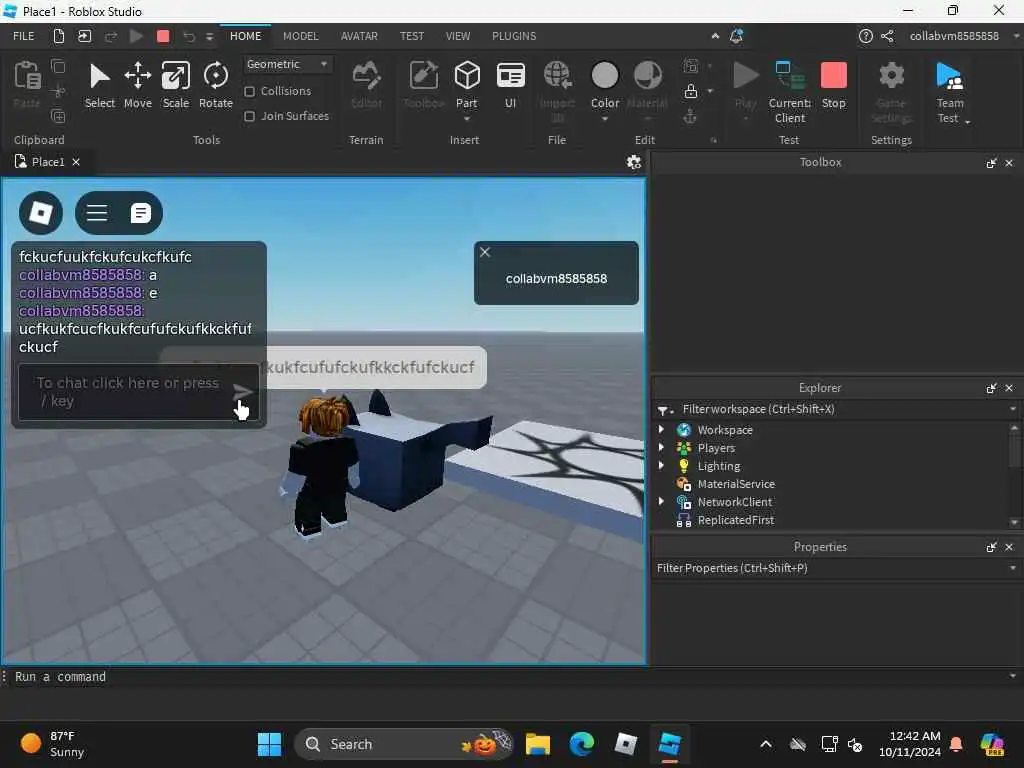Image resolution: width=1024 pixels, height=768 pixels.
Task: Select ReplicatedFirst in Explorer
Action: click(735, 520)
